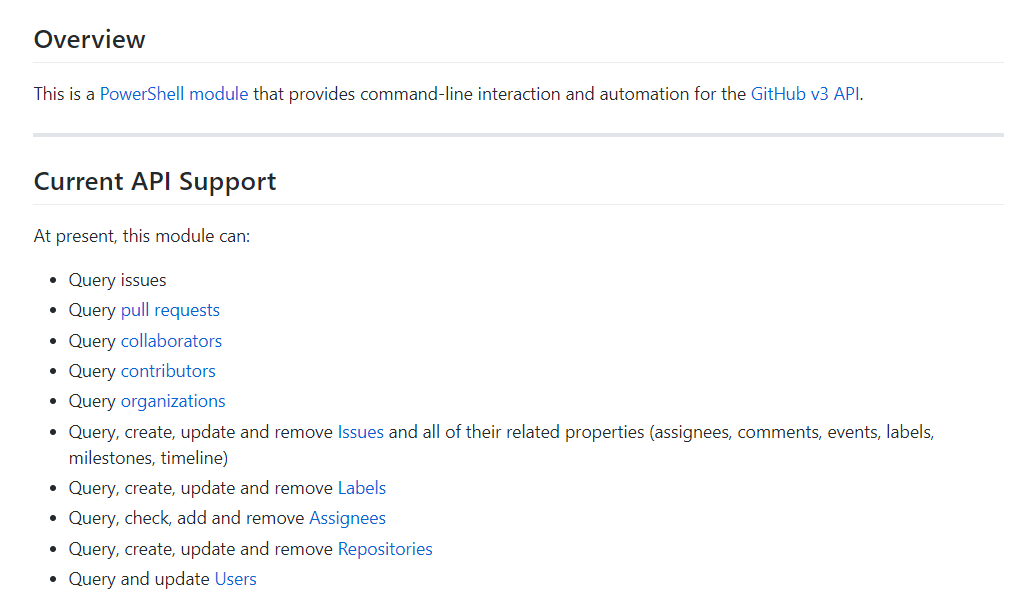The width and height of the screenshot is (1024, 597).
Task: Open the Users link
Action: point(235,579)
